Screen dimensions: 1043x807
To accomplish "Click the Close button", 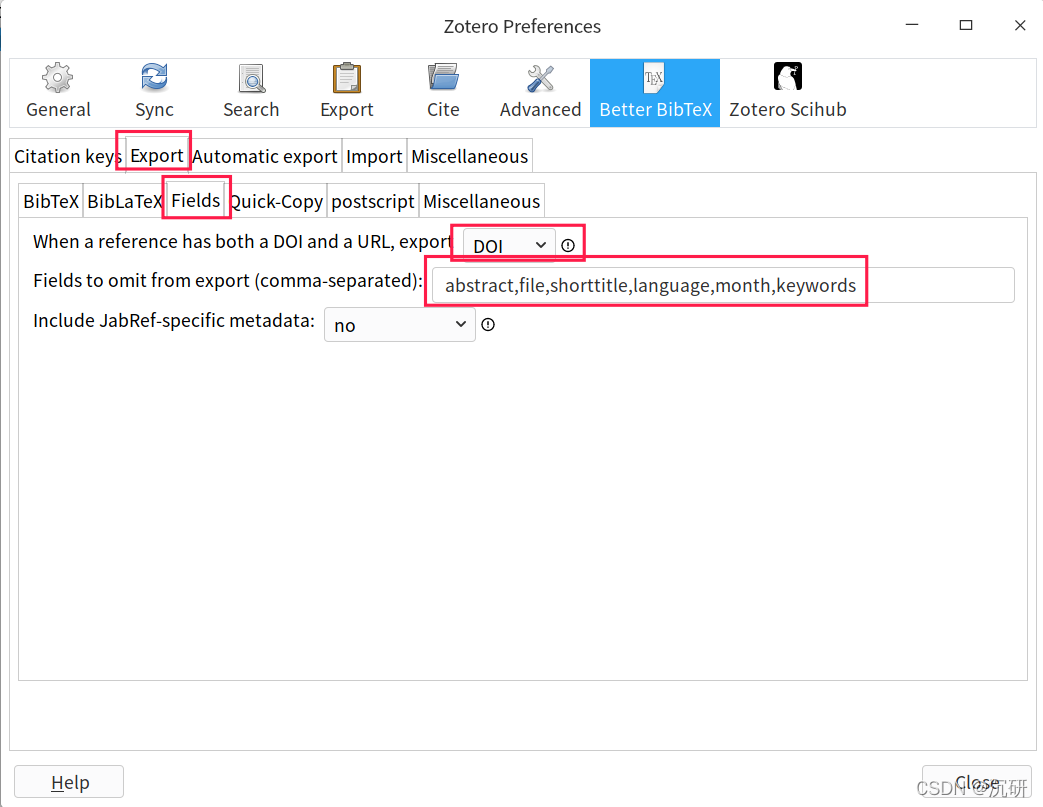I will click(976, 782).
